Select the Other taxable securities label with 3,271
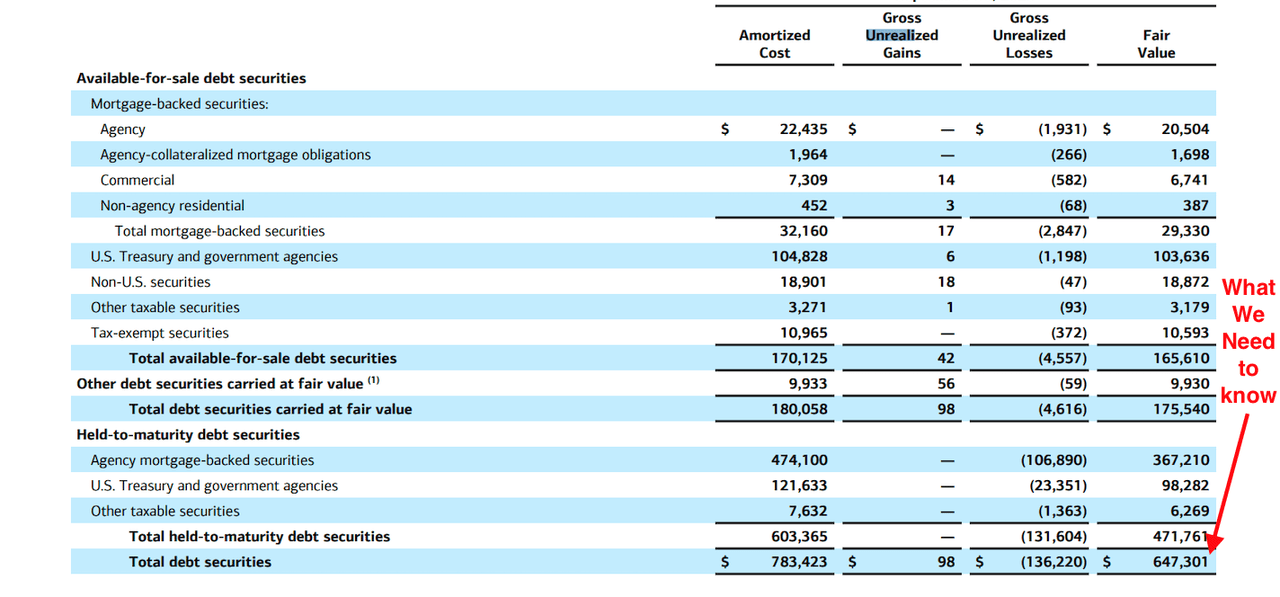1280x597 pixels. click(x=165, y=307)
